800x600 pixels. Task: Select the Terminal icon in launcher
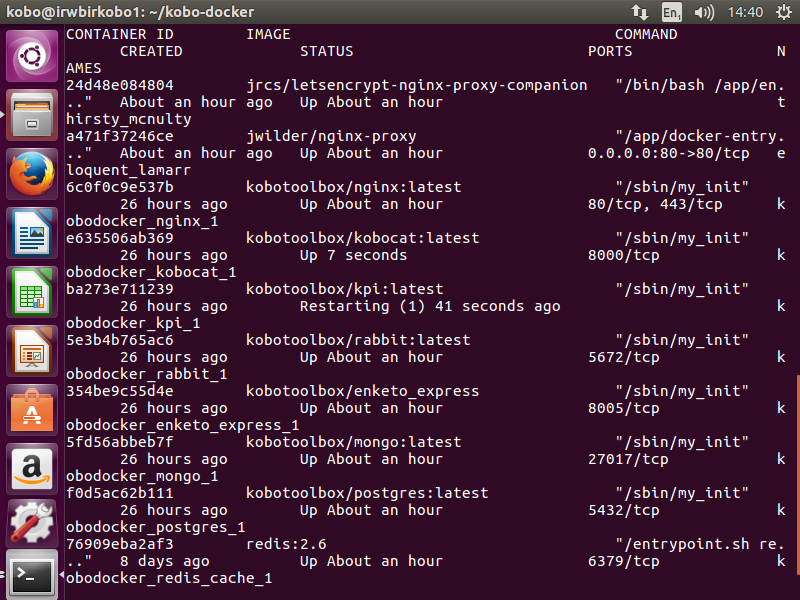point(32,577)
